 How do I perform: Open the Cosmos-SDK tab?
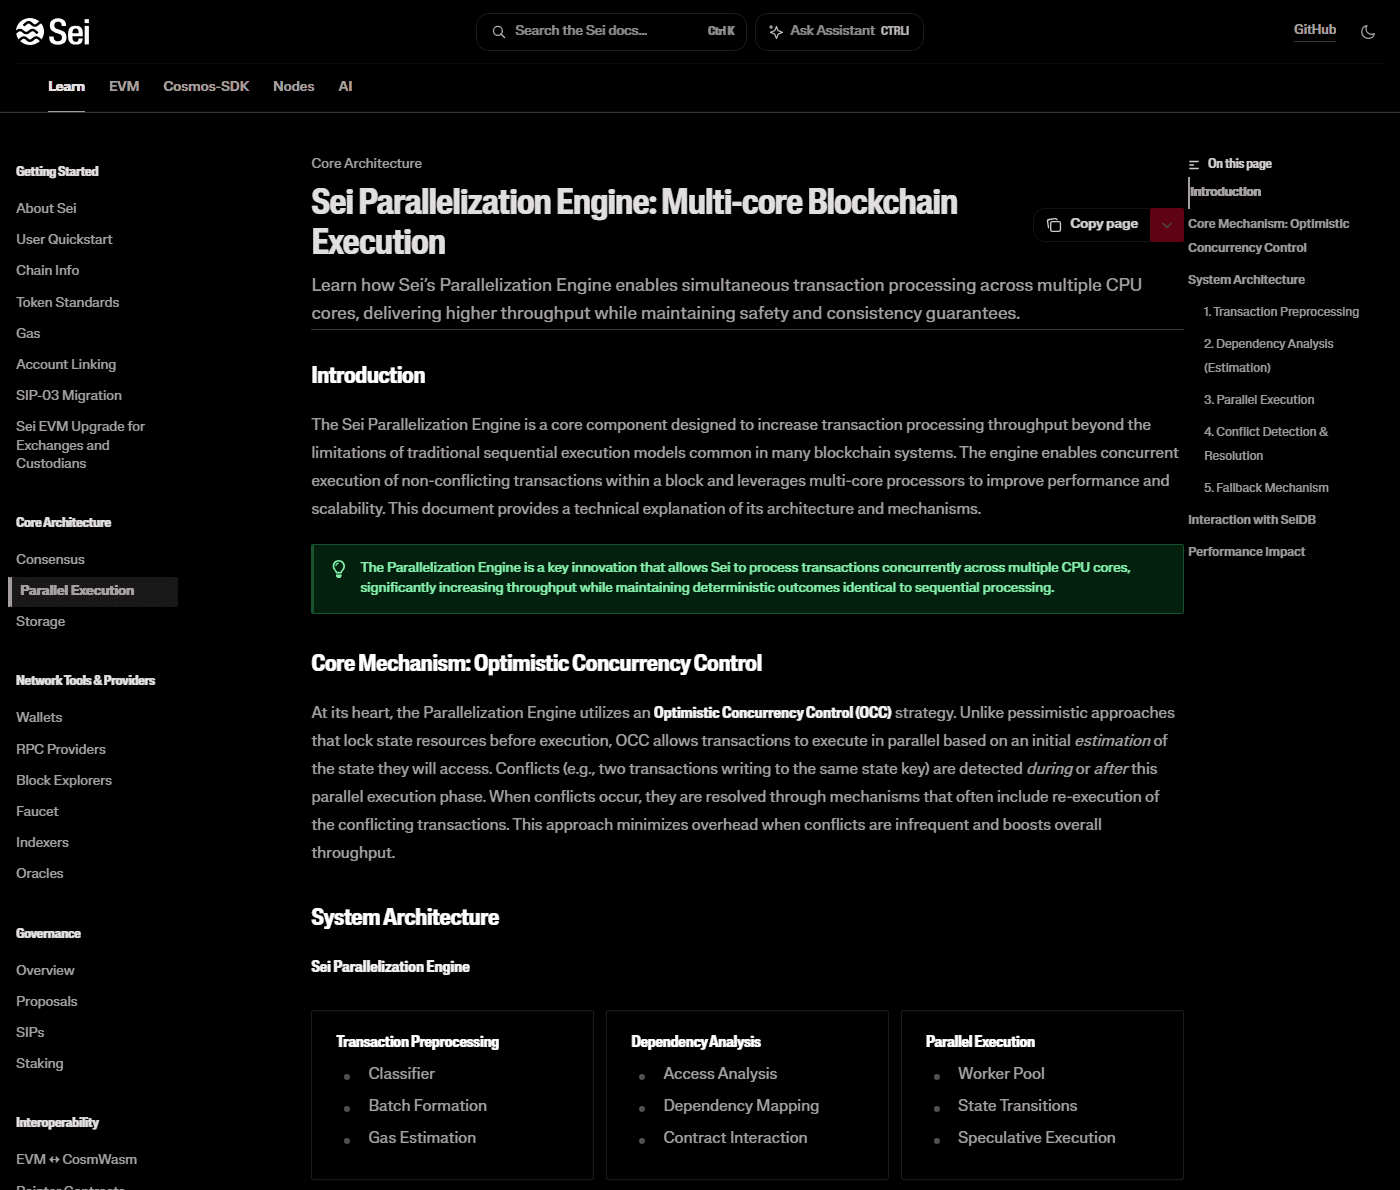[x=206, y=87]
